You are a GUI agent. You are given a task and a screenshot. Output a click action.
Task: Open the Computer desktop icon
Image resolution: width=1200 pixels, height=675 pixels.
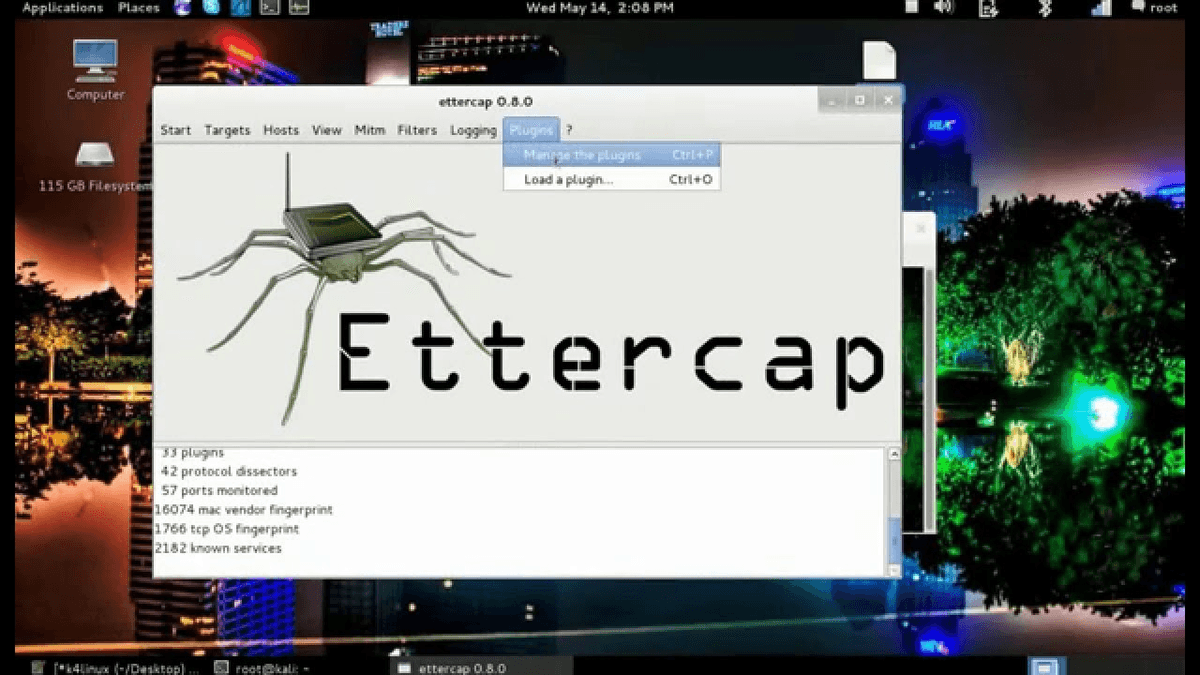95,70
